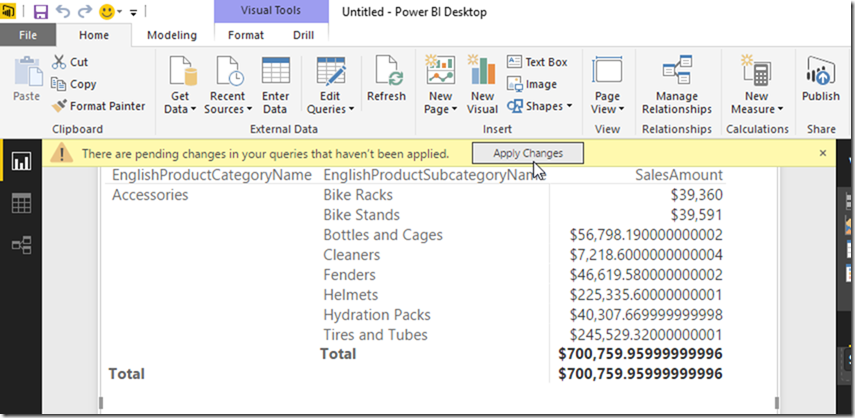The width and height of the screenshot is (855, 418).
Task: Select the Cleaners row
Action: (352, 255)
